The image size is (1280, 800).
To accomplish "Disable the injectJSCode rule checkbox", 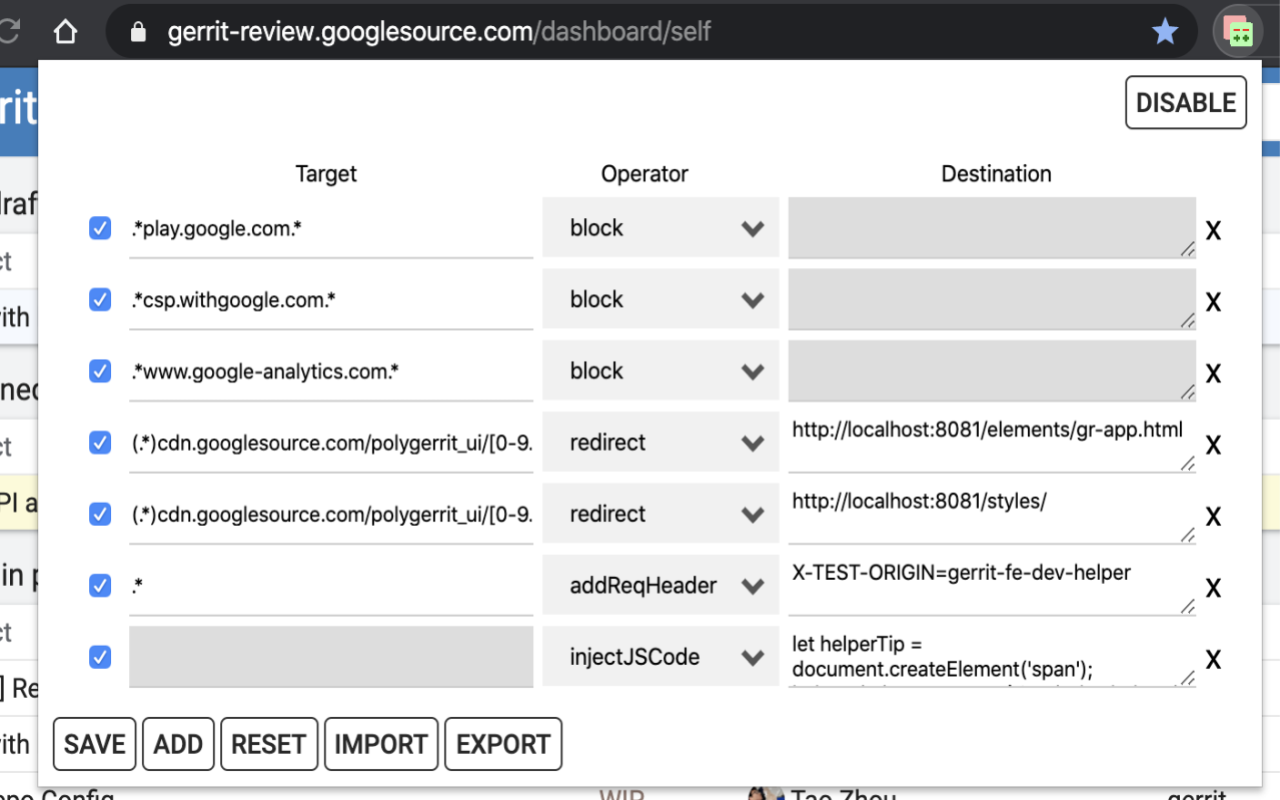I will click(x=100, y=657).
